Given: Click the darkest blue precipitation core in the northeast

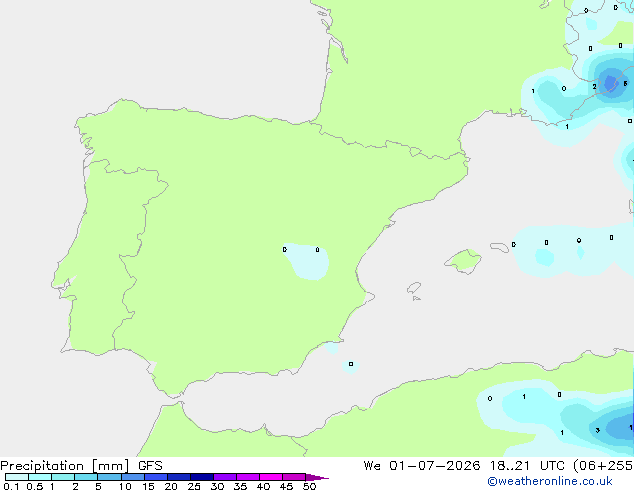Looking at the screenshot, I should coord(611,82).
